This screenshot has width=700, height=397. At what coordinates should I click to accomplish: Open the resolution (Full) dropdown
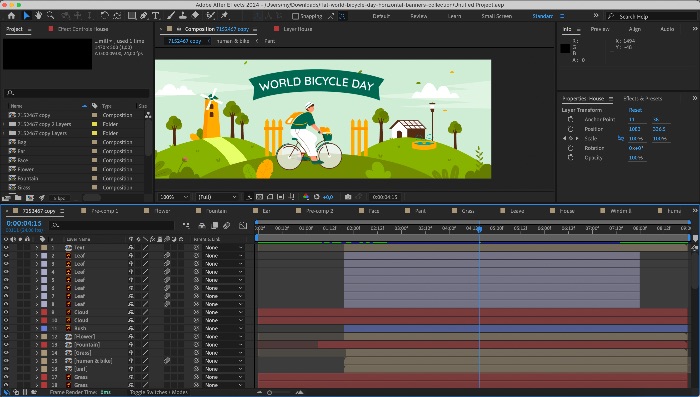(217, 197)
